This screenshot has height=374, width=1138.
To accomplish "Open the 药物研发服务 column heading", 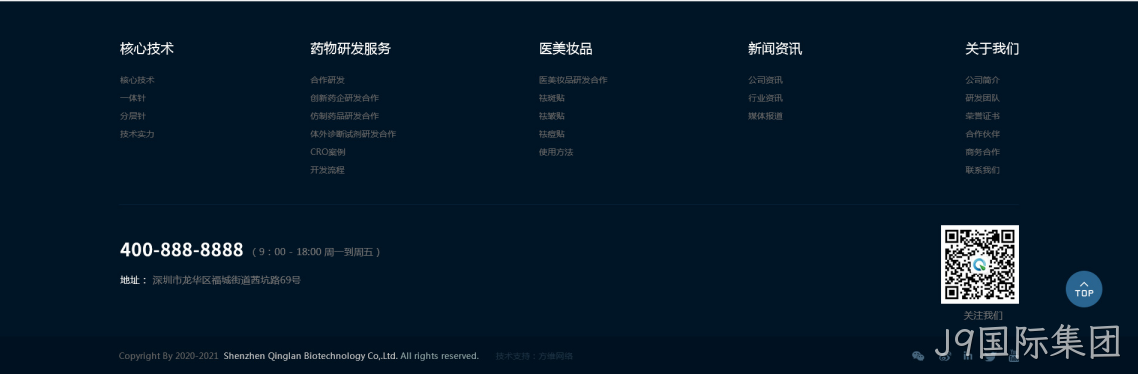I will pos(351,49).
